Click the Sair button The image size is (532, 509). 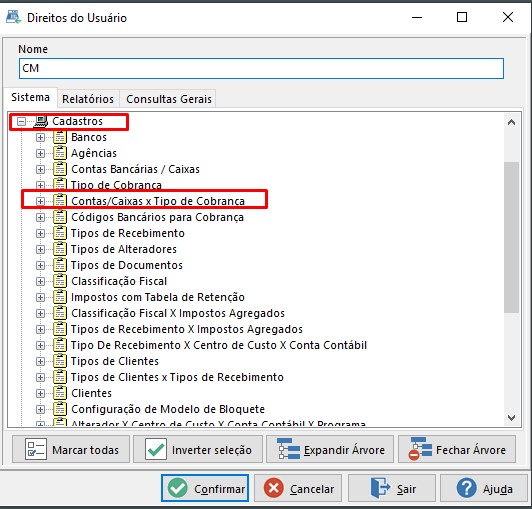392,488
